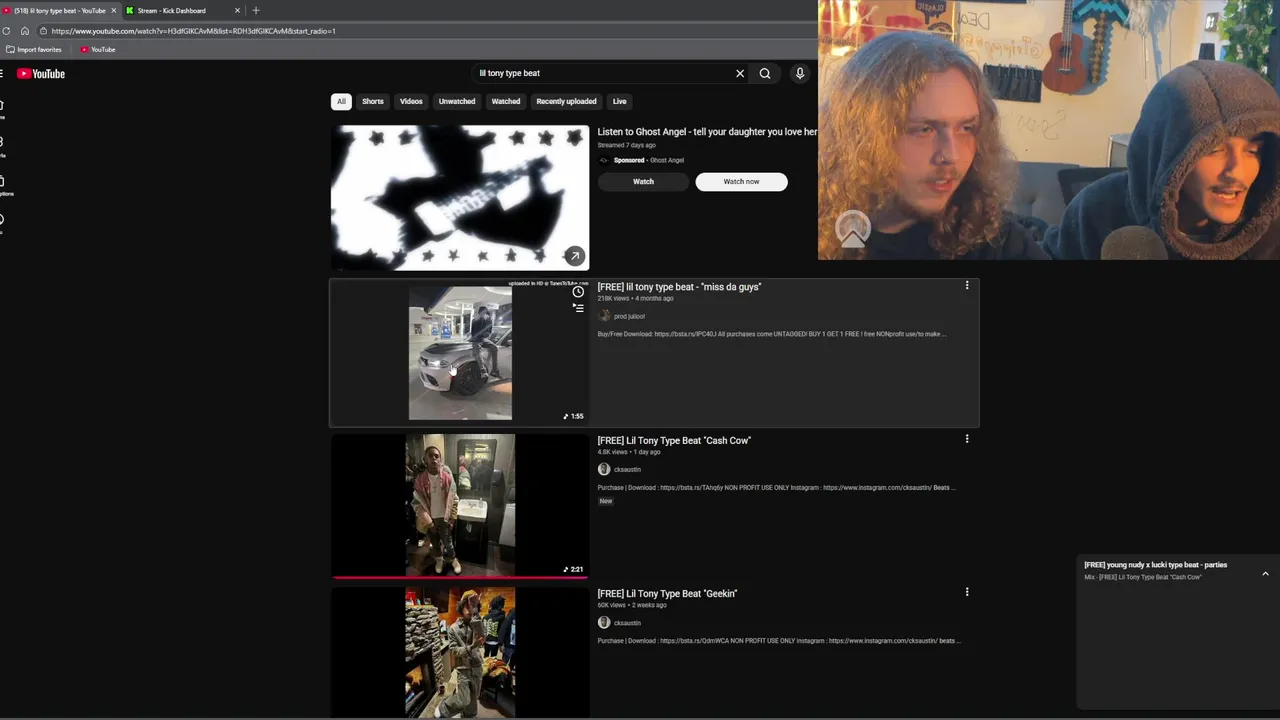Open the Ghost Angel sponsored title
1280x720 pixels.
coord(707,132)
